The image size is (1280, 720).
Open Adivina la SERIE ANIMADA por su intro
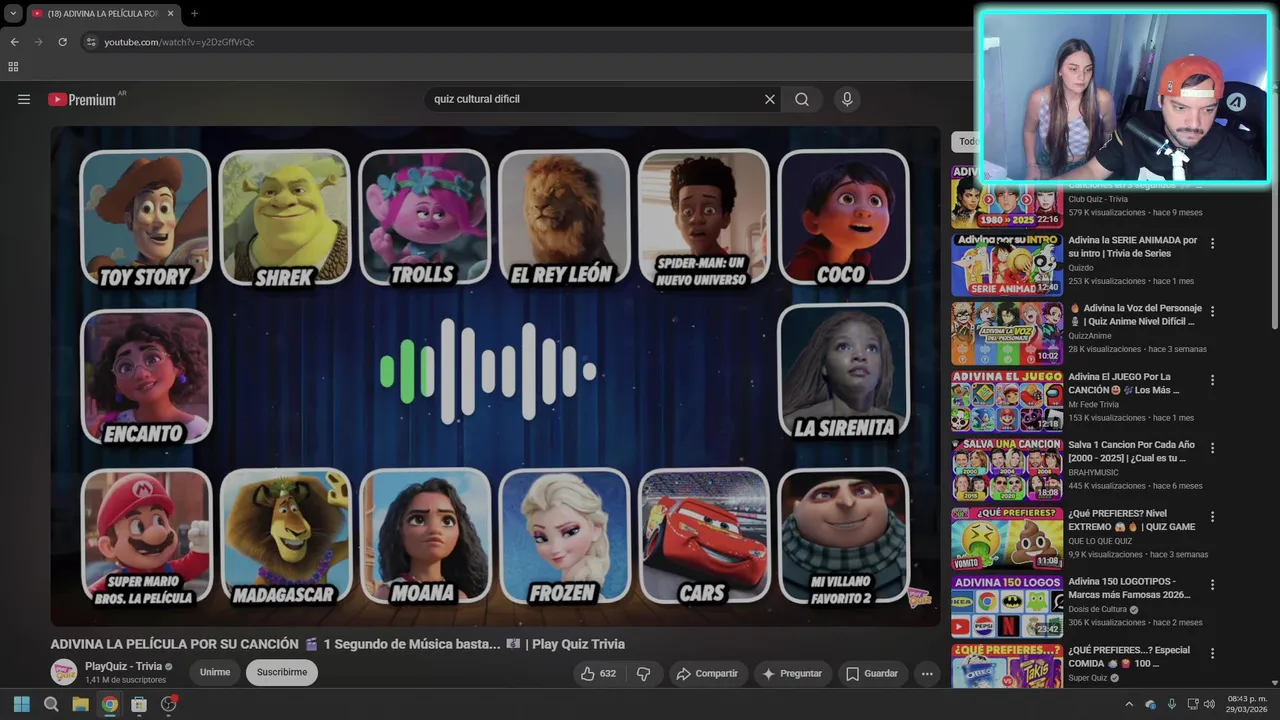tap(1132, 247)
